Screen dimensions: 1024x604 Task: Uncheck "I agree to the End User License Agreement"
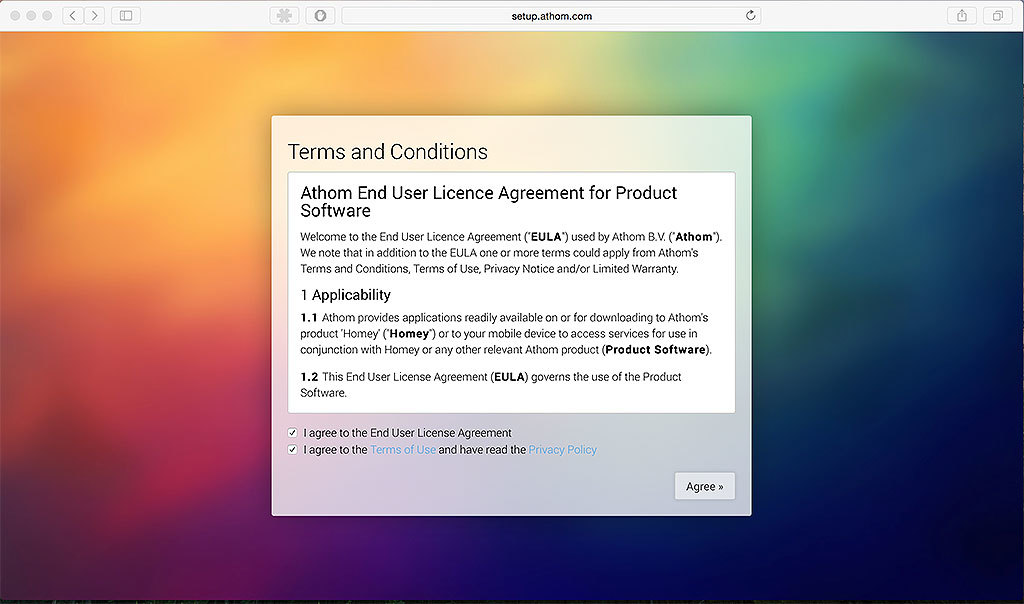293,432
